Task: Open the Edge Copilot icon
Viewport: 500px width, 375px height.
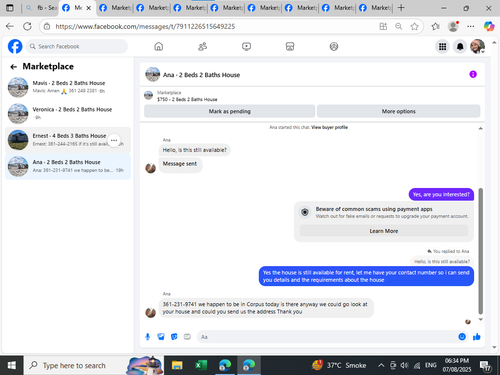Action: pos(489,26)
